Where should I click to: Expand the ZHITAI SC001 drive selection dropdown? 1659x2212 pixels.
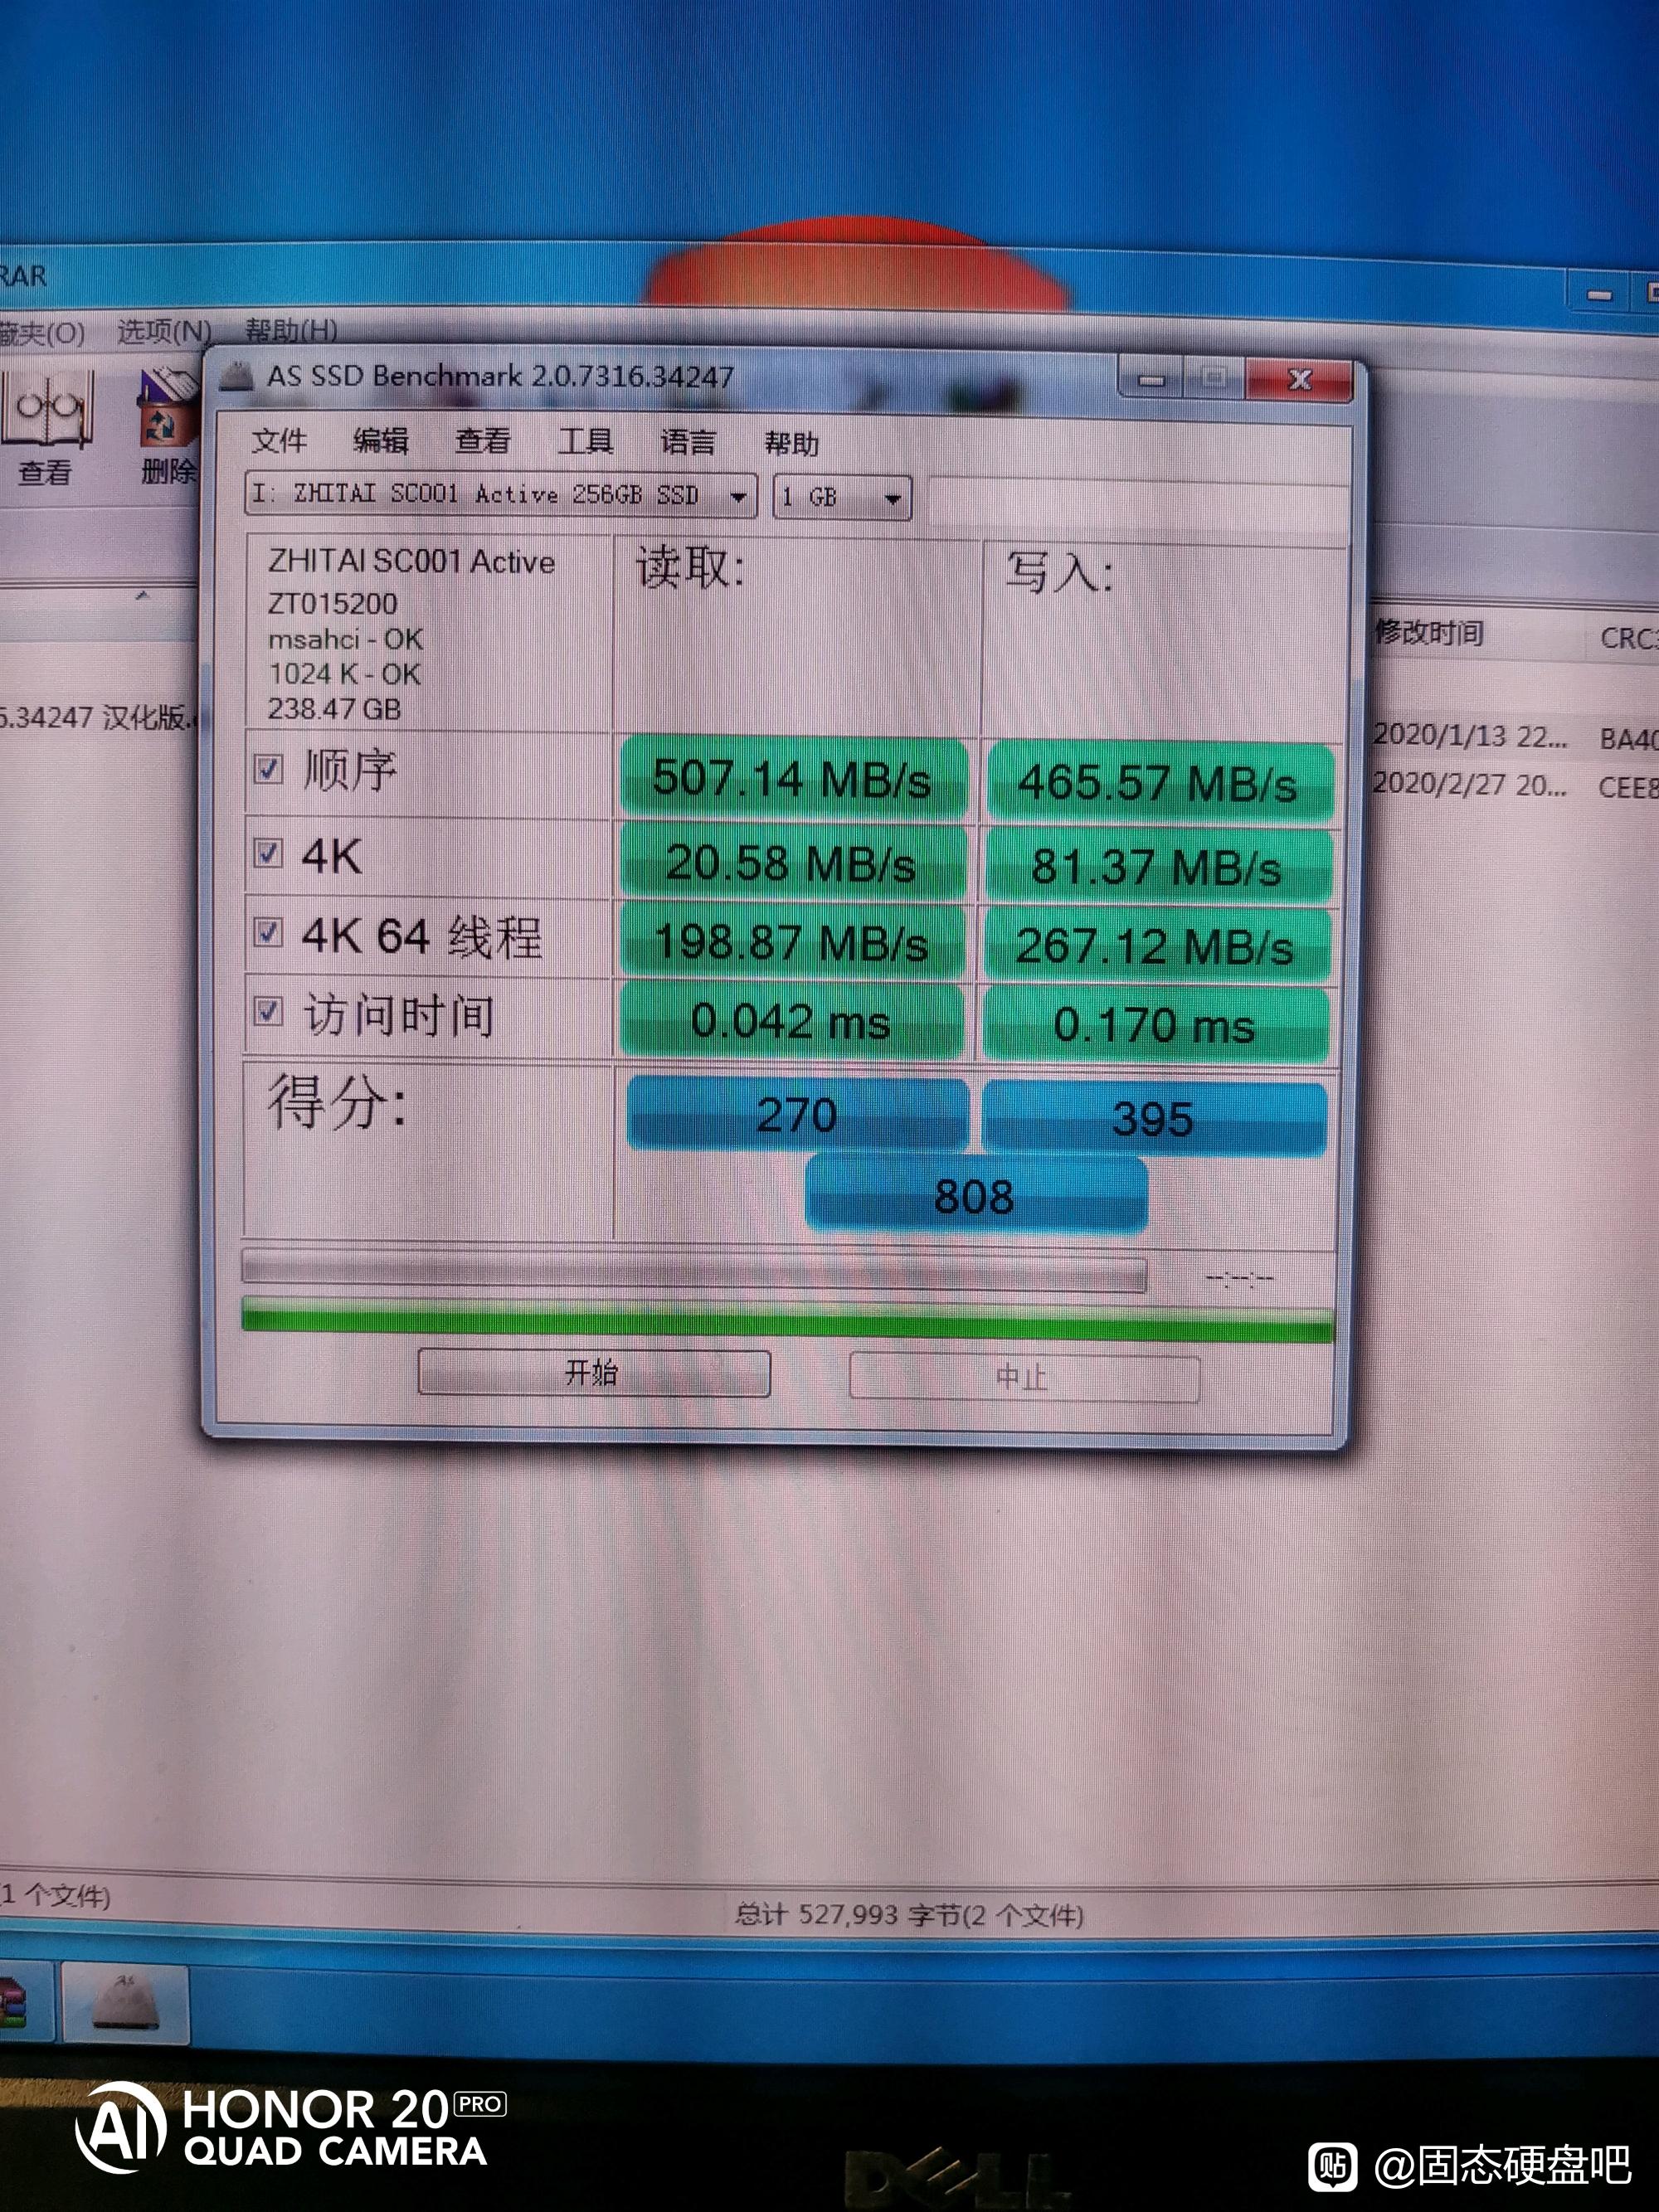tap(739, 497)
